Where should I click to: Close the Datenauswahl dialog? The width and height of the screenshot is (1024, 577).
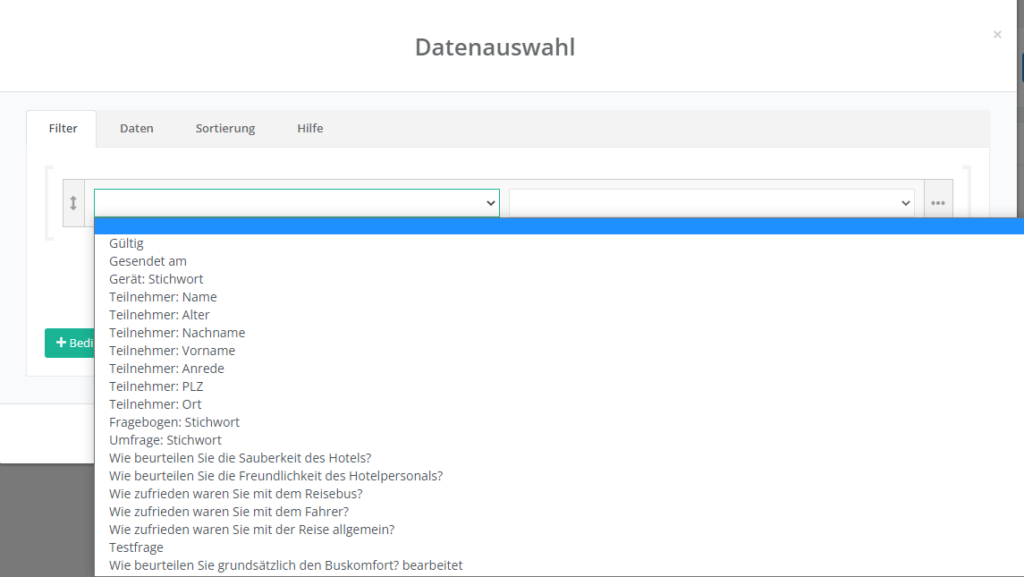996,35
